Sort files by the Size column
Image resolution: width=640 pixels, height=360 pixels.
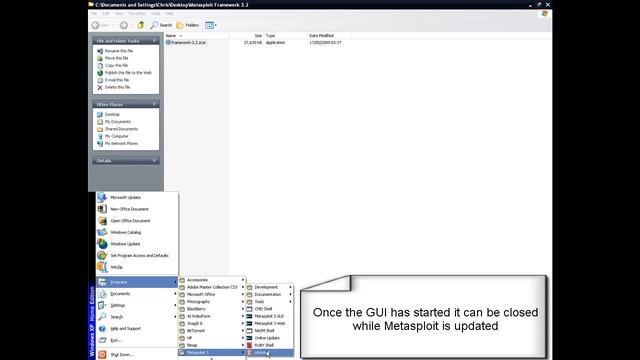(247, 36)
